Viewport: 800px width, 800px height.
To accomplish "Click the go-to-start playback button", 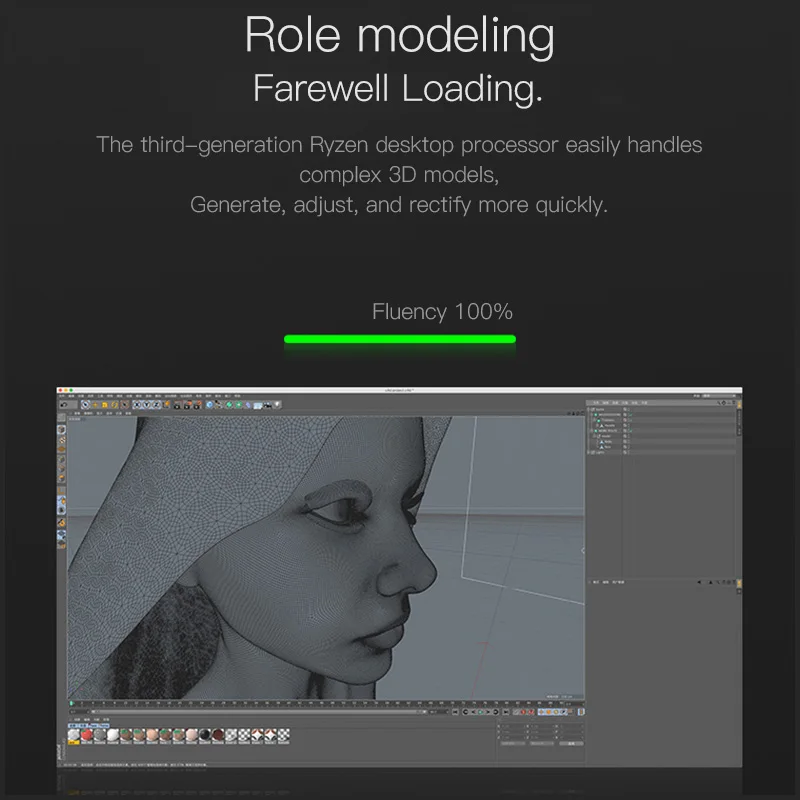I will 455,712.
